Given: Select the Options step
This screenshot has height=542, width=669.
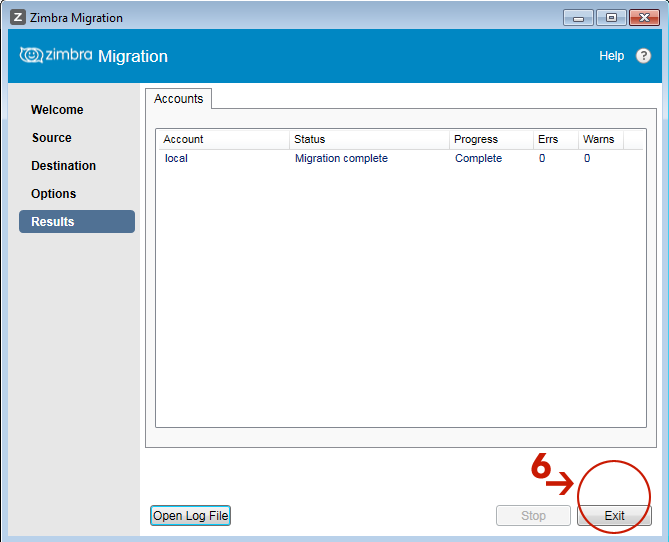Looking at the screenshot, I should pyautogui.click(x=53, y=194).
